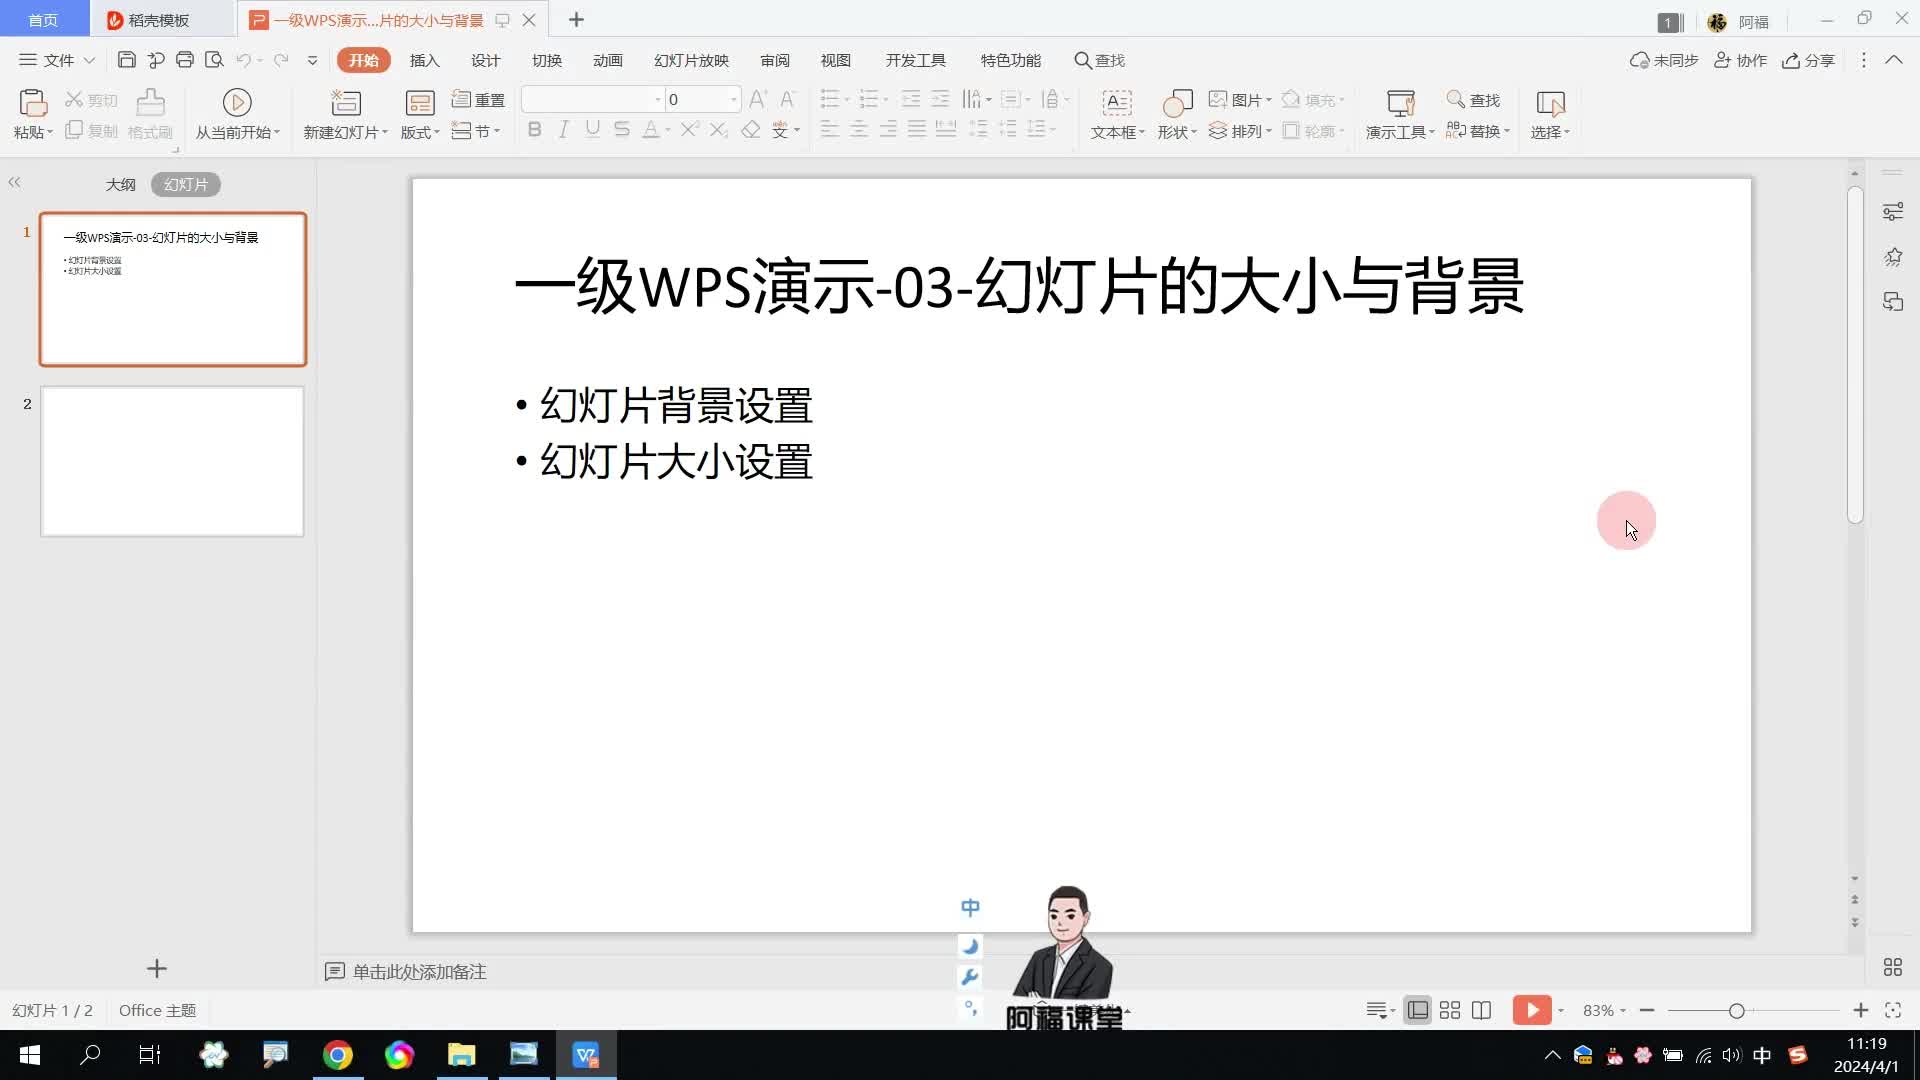Image resolution: width=1920 pixels, height=1080 pixels.
Task: Toggle normal view in status bar
Action: (x=1417, y=1010)
